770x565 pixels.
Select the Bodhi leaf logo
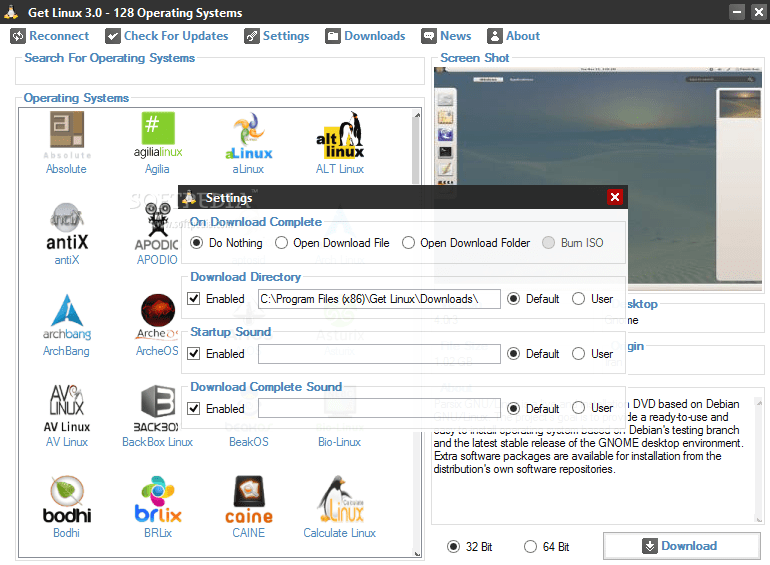(x=67, y=499)
